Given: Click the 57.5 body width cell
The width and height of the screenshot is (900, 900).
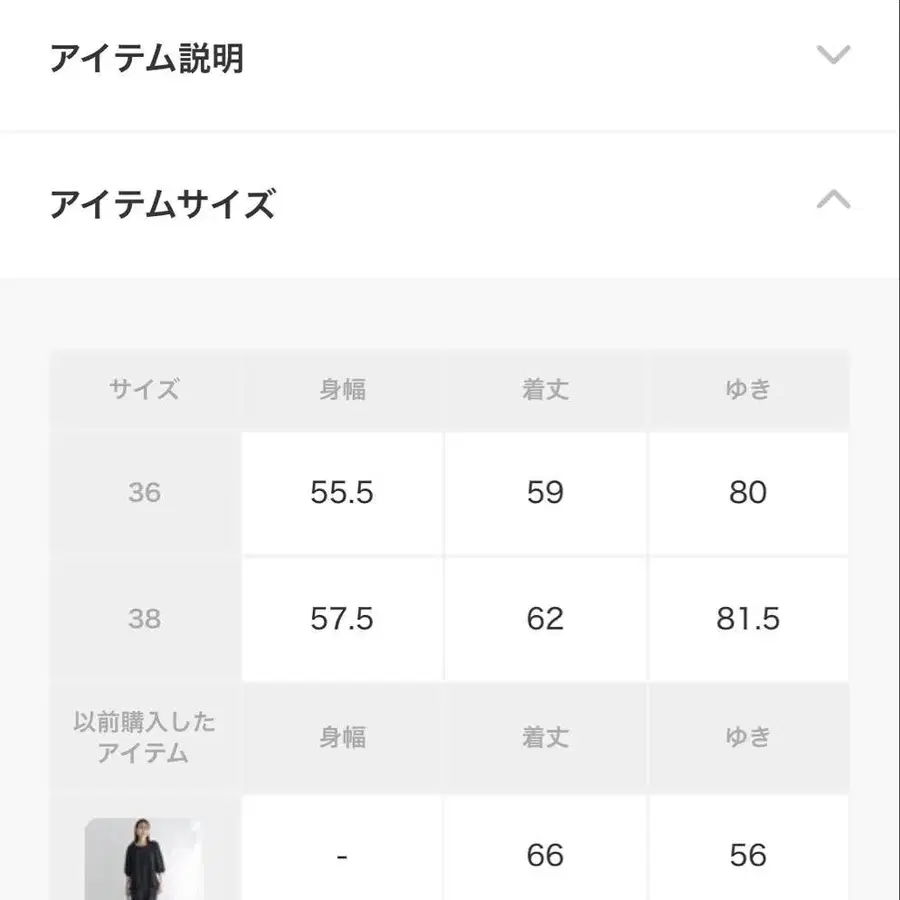Looking at the screenshot, I should (x=342, y=618).
